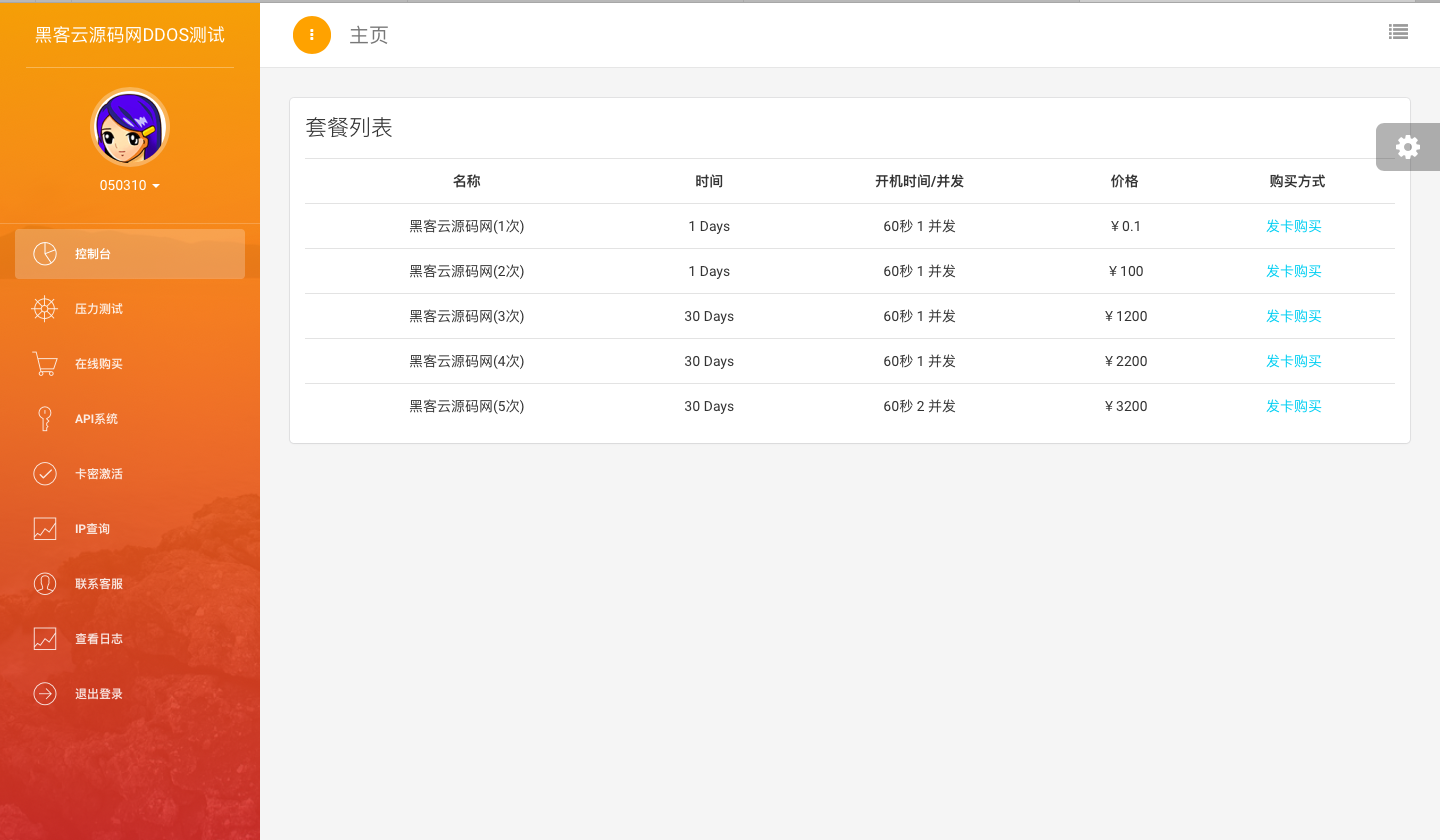Image resolution: width=1440 pixels, height=840 pixels.
Task: Click the pie chart icon beside 控制台
Action: [45, 254]
